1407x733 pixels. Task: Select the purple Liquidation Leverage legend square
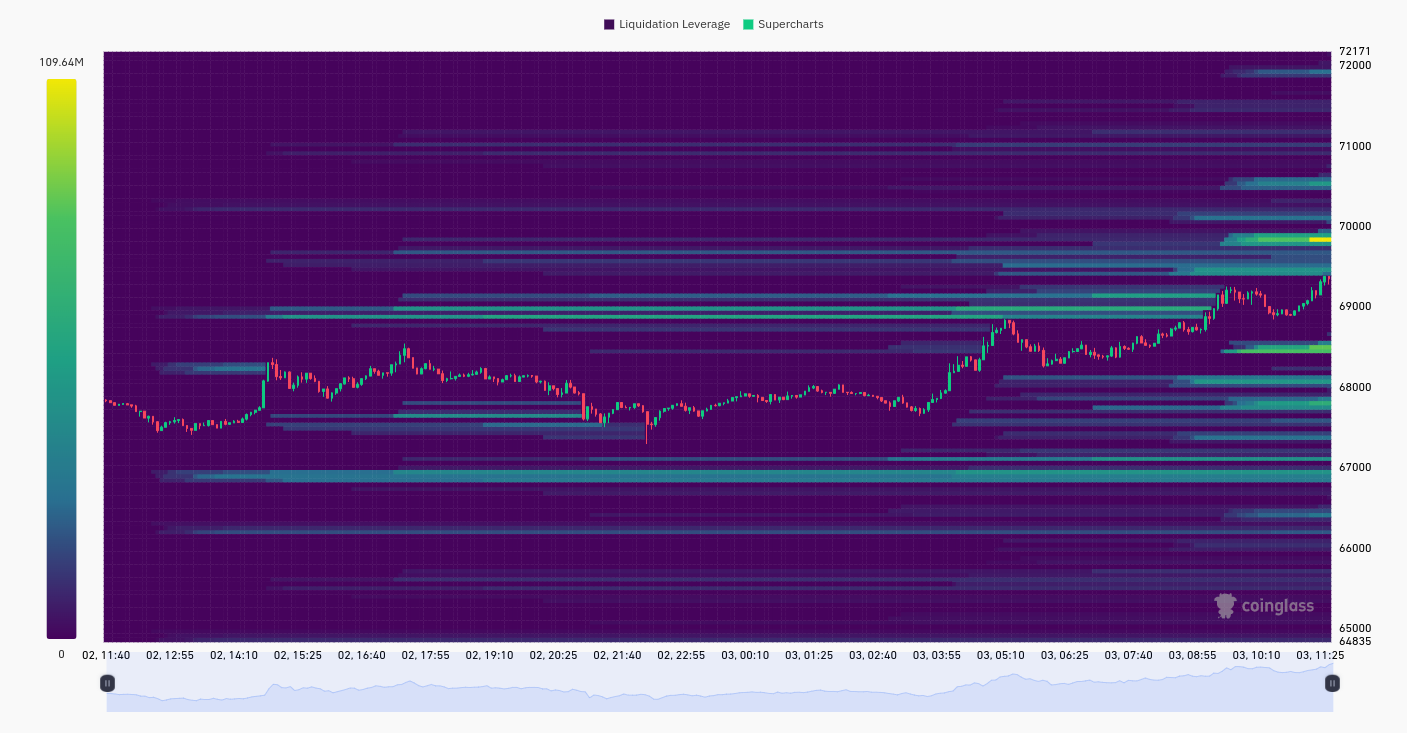point(608,24)
